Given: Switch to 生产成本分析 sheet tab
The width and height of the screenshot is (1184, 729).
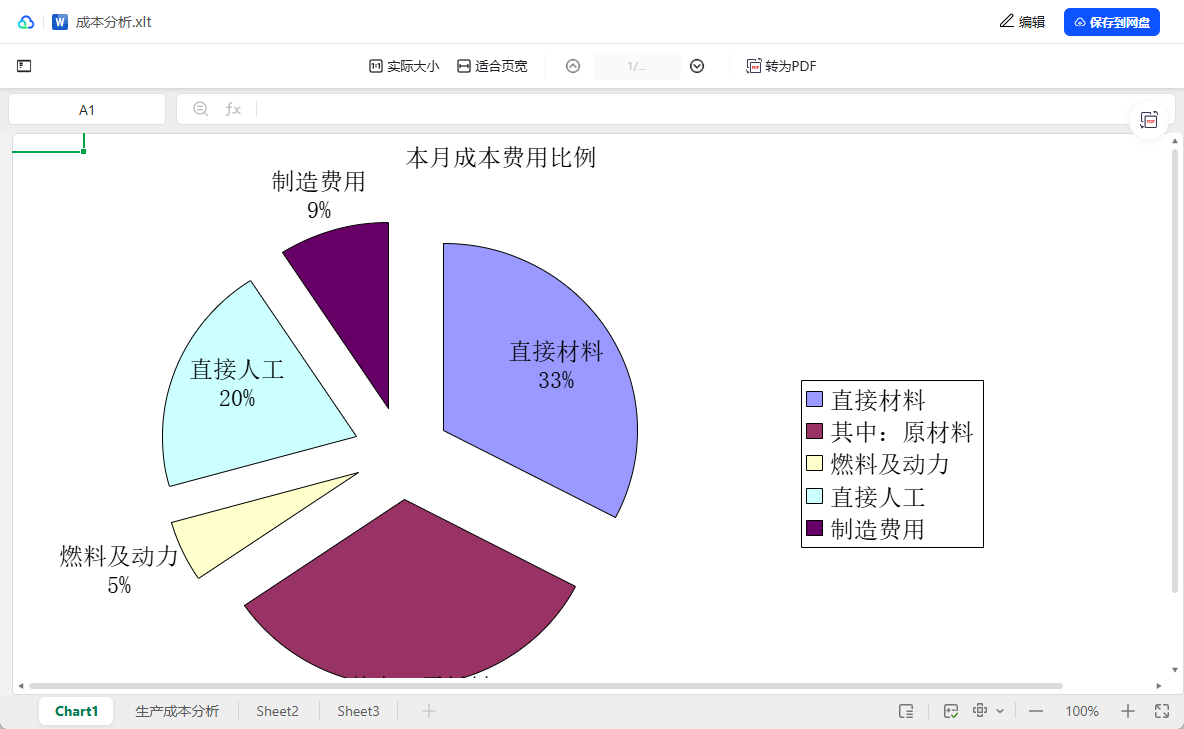Looking at the screenshot, I should [x=177, y=711].
